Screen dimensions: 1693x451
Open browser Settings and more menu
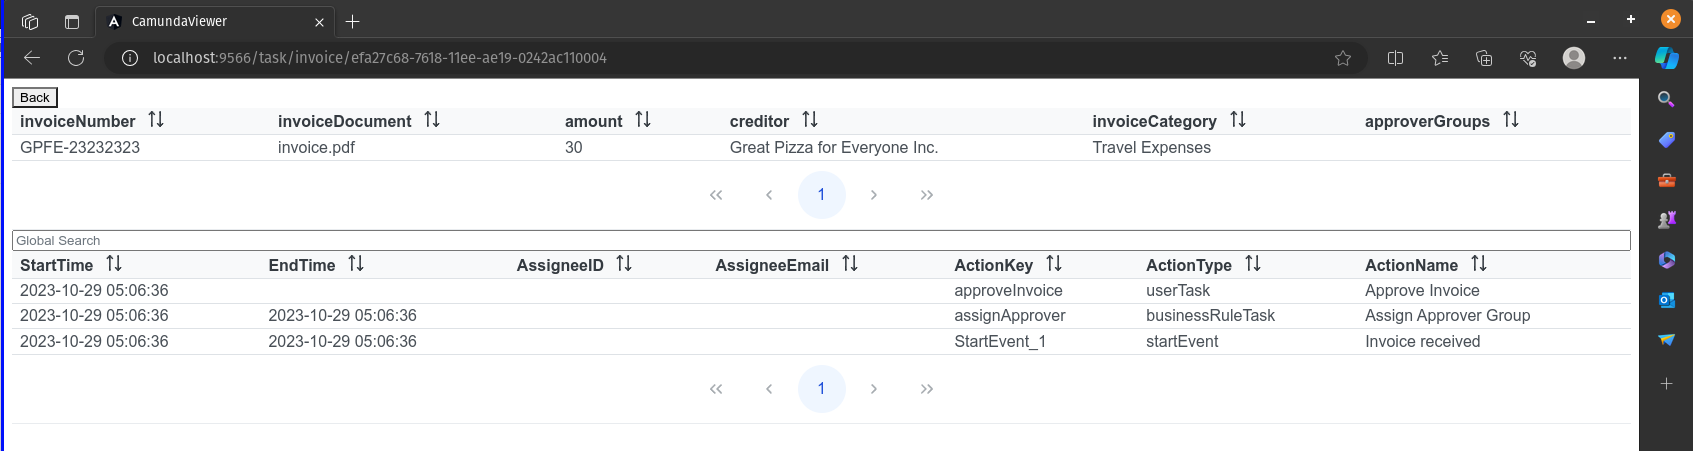click(1620, 58)
